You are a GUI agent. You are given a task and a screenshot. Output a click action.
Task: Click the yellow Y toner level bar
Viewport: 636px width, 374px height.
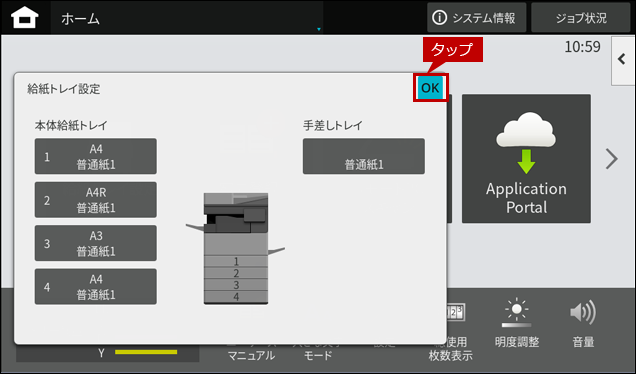[146, 352]
